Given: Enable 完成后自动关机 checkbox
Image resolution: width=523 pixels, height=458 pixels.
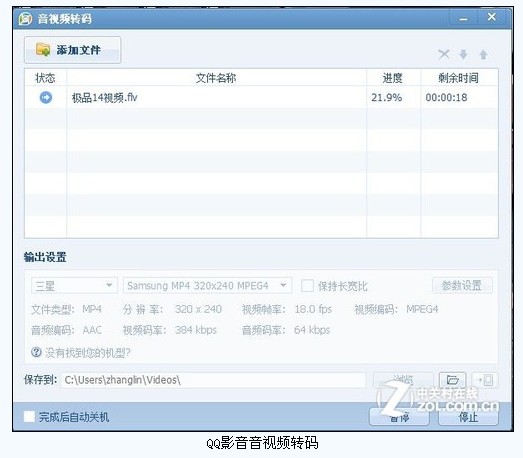Looking at the screenshot, I should 29,416.
